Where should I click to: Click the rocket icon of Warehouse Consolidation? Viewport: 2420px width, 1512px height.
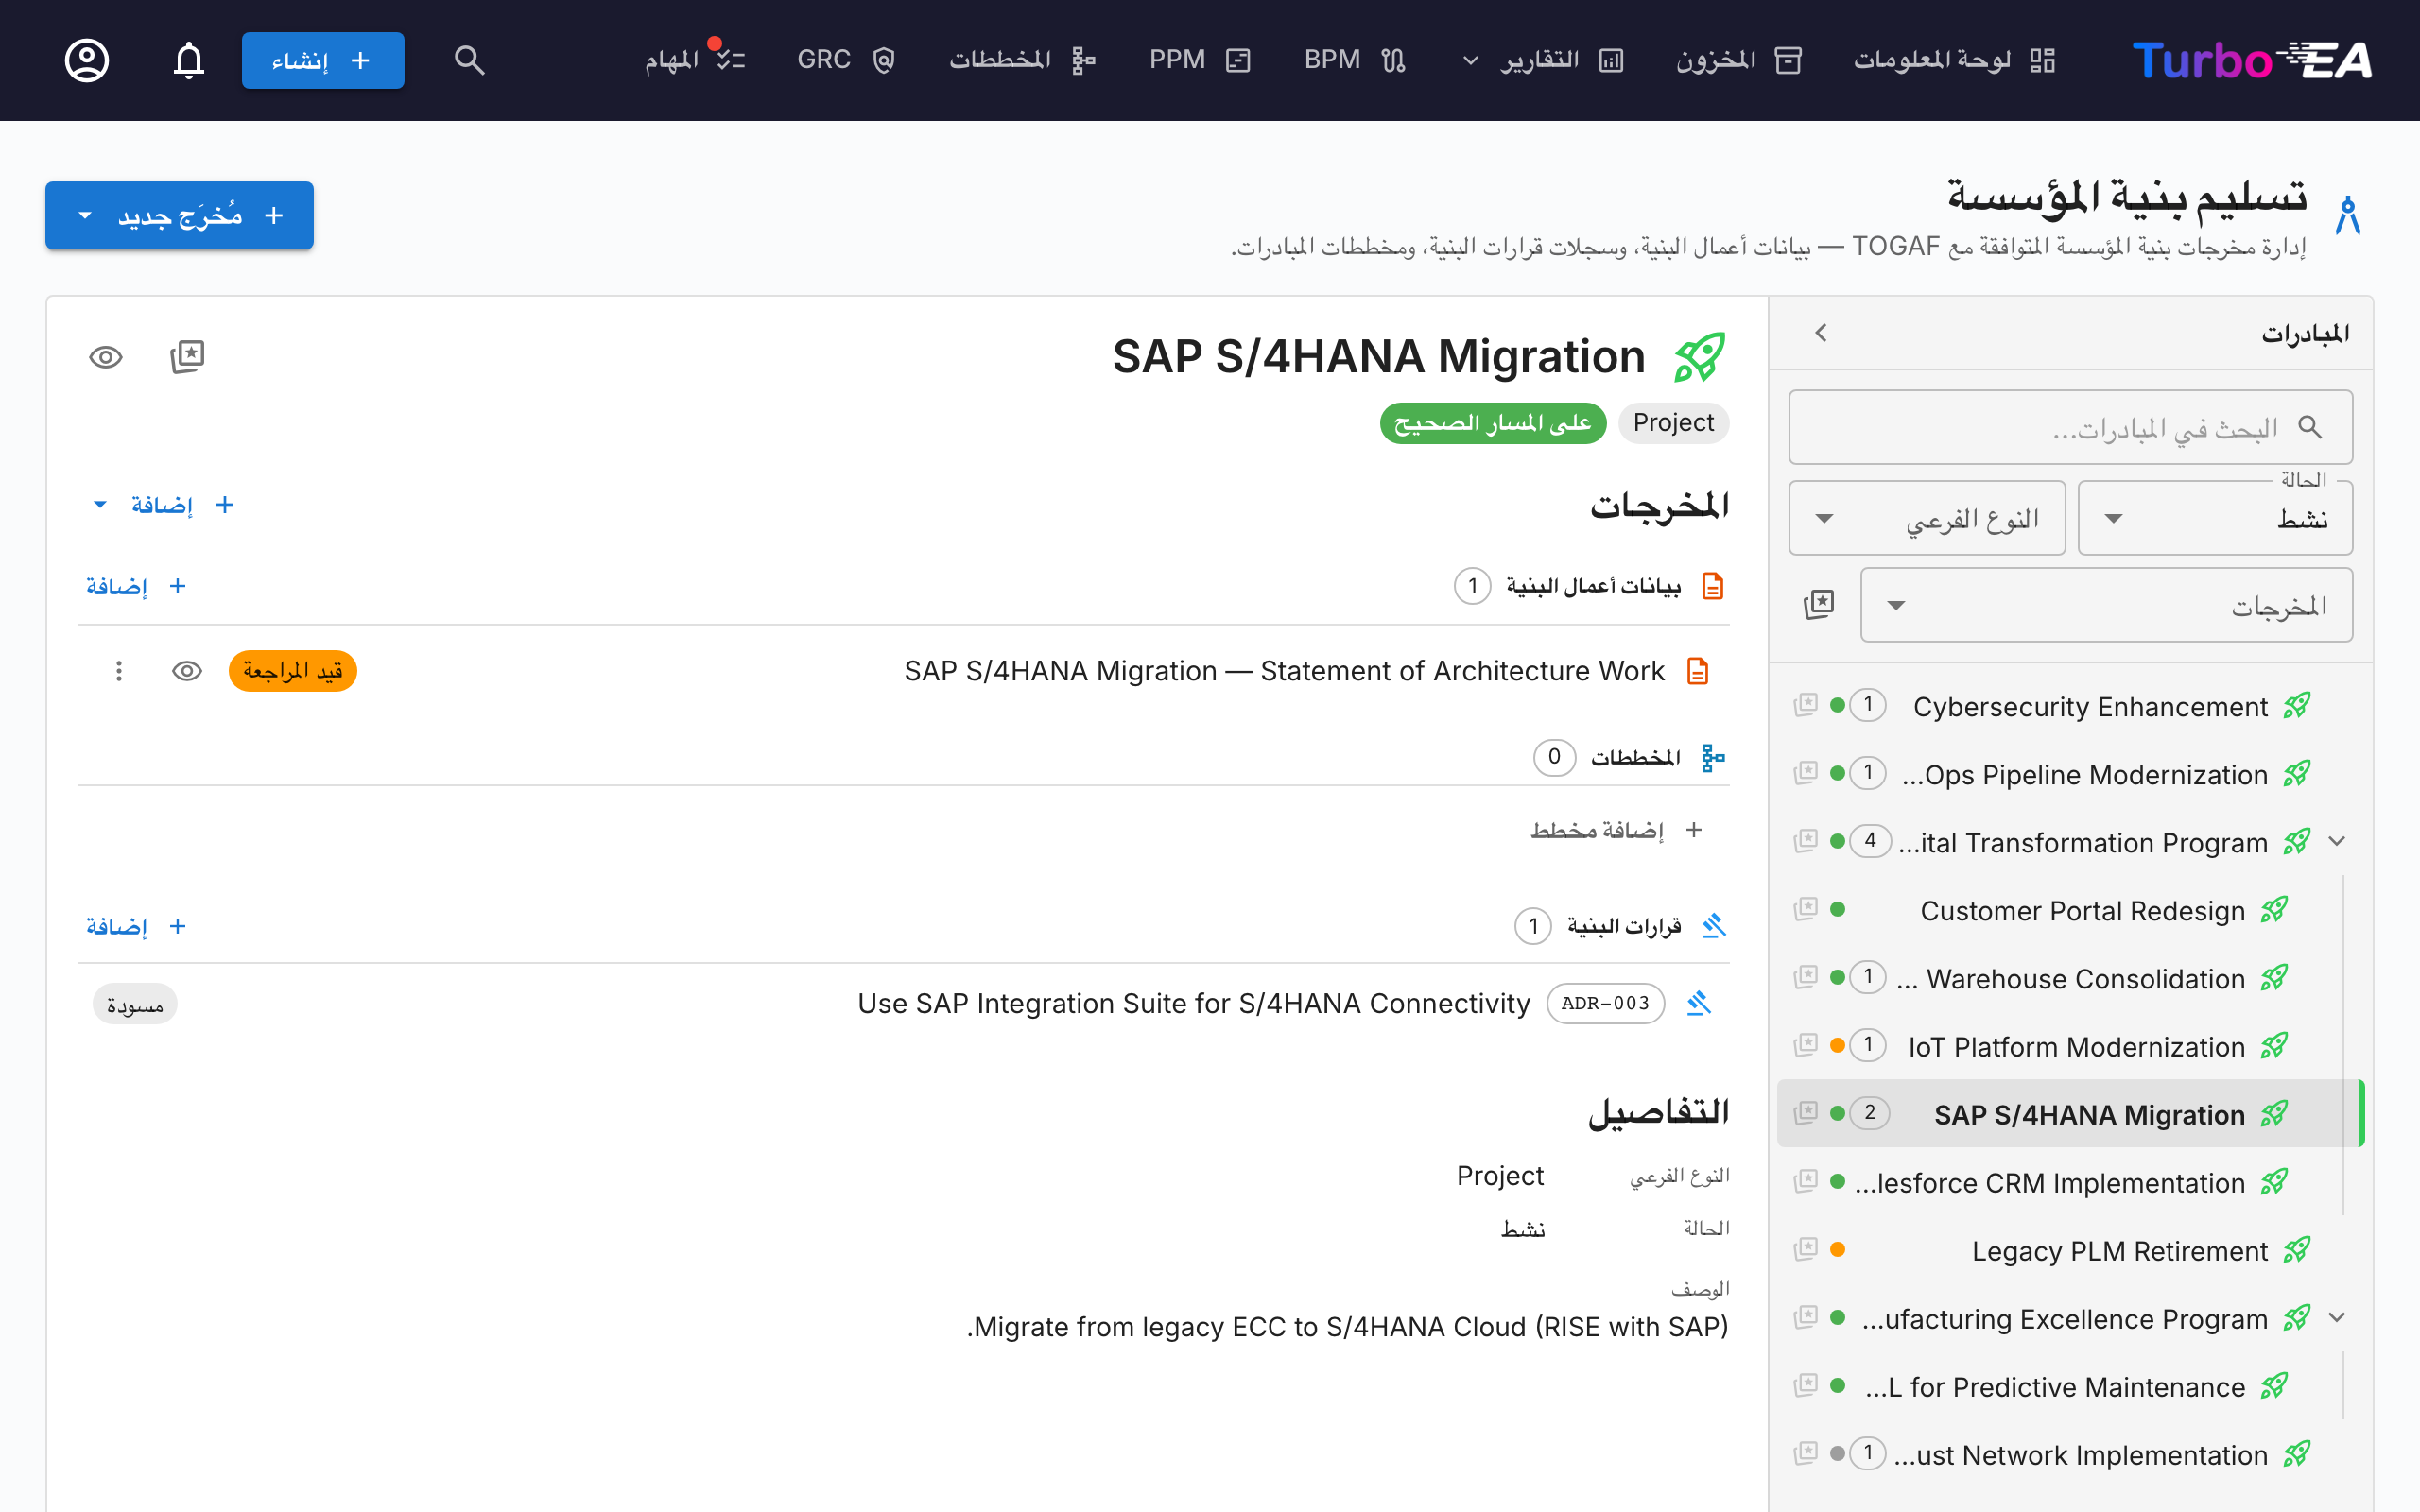click(x=2274, y=978)
